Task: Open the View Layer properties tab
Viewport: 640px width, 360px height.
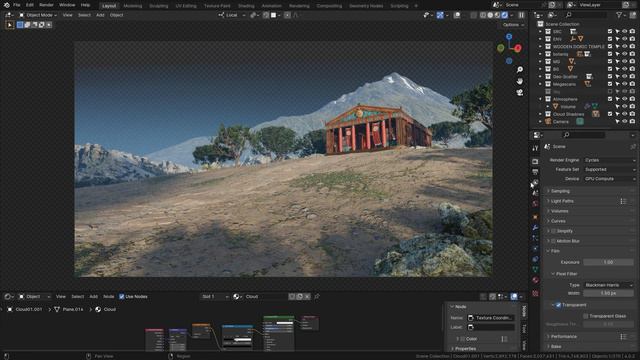Action: (x=535, y=183)
